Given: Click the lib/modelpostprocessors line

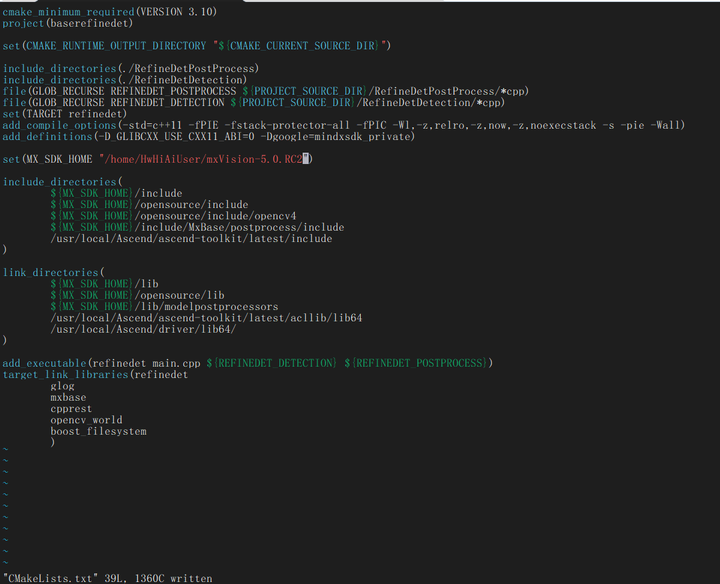Looking at the screenshot, I should (164, 307).
